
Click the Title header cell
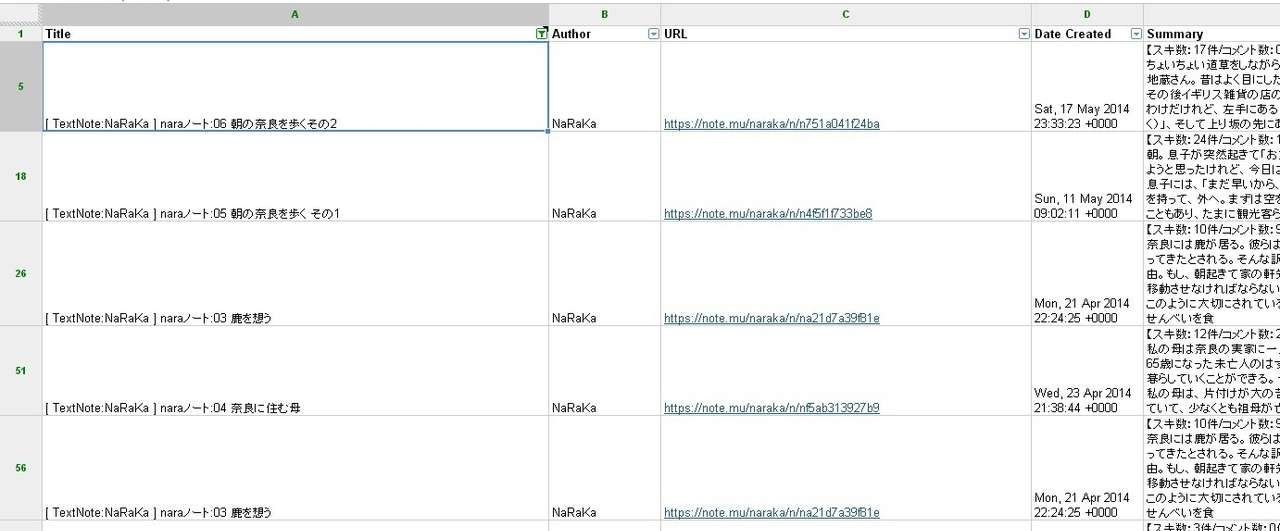(x=295, y=34)
